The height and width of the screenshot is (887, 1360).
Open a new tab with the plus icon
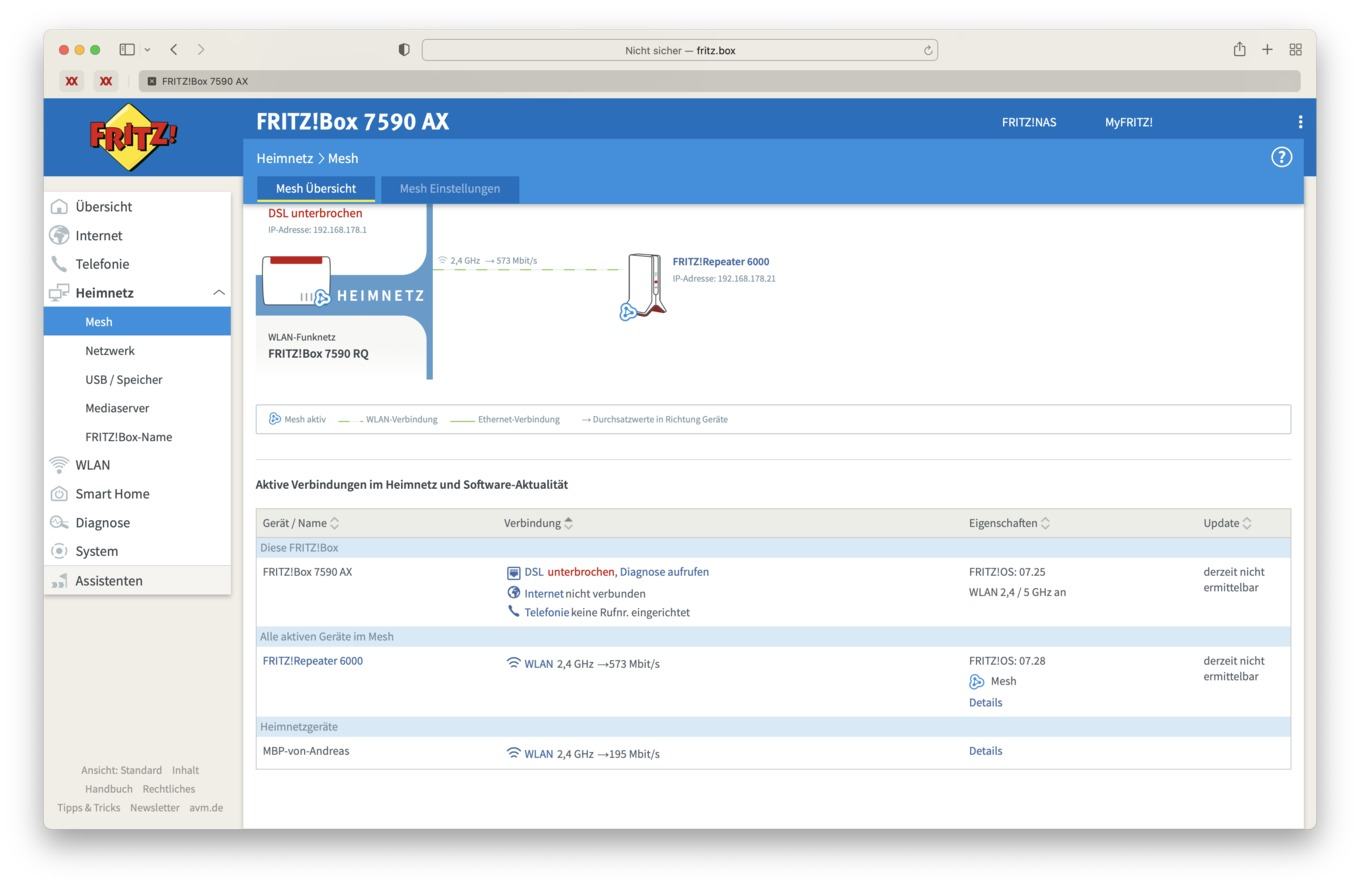1267,49
